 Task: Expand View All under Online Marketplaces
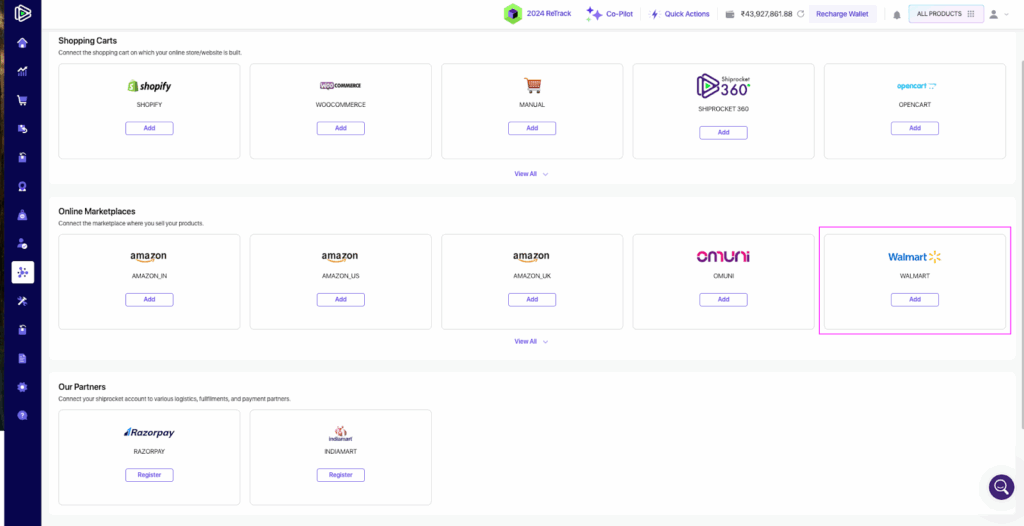(531, 342)
